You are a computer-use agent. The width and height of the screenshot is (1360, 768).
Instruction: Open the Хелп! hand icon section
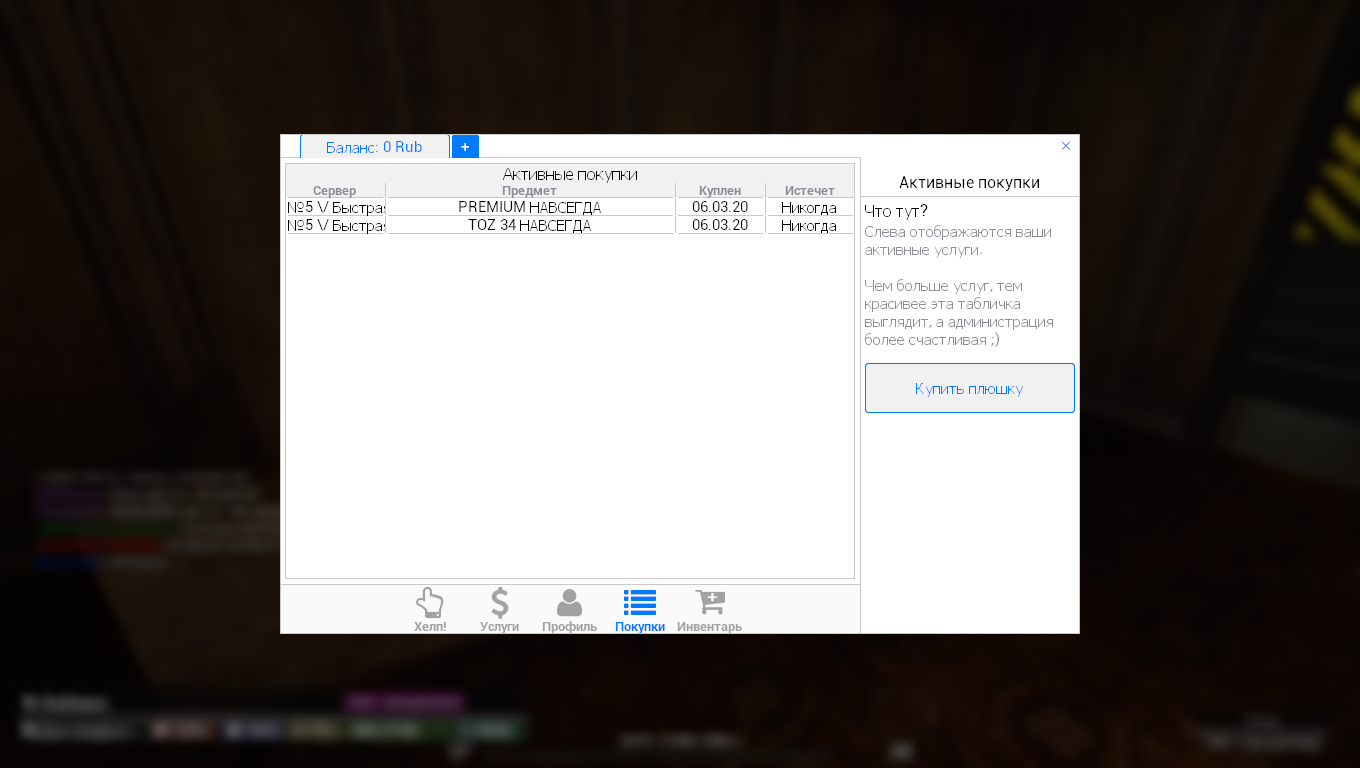pyautogui.click(x=430, y=609)
